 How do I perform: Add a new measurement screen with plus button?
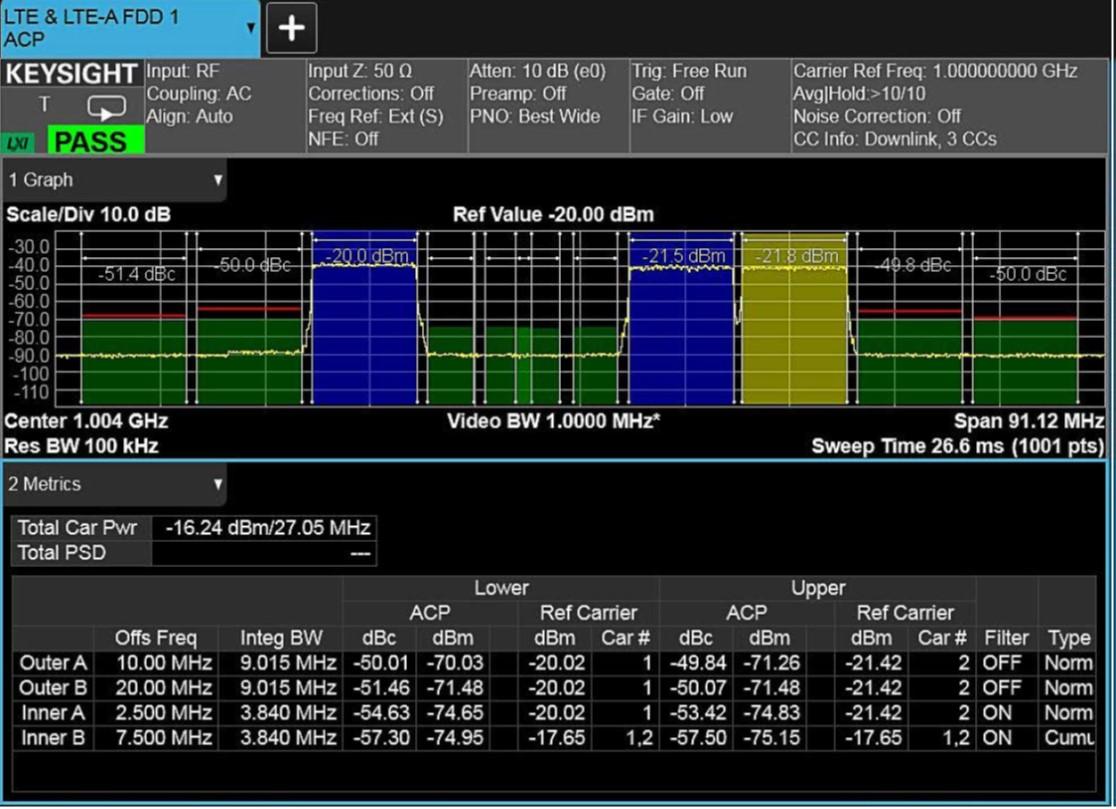[291, 29]
